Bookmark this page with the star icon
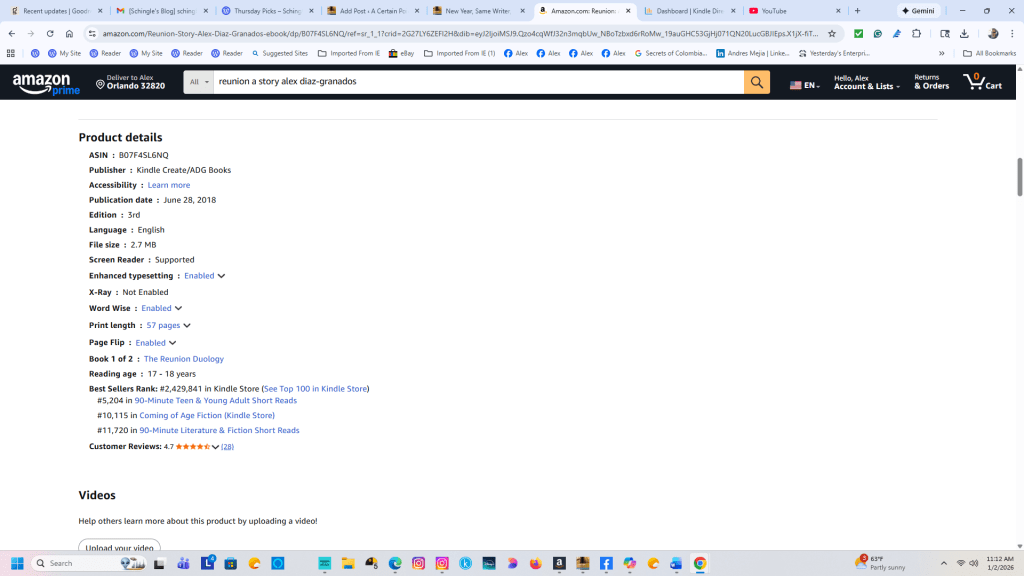The image size is (1024, 576). [x=831, y=33]
